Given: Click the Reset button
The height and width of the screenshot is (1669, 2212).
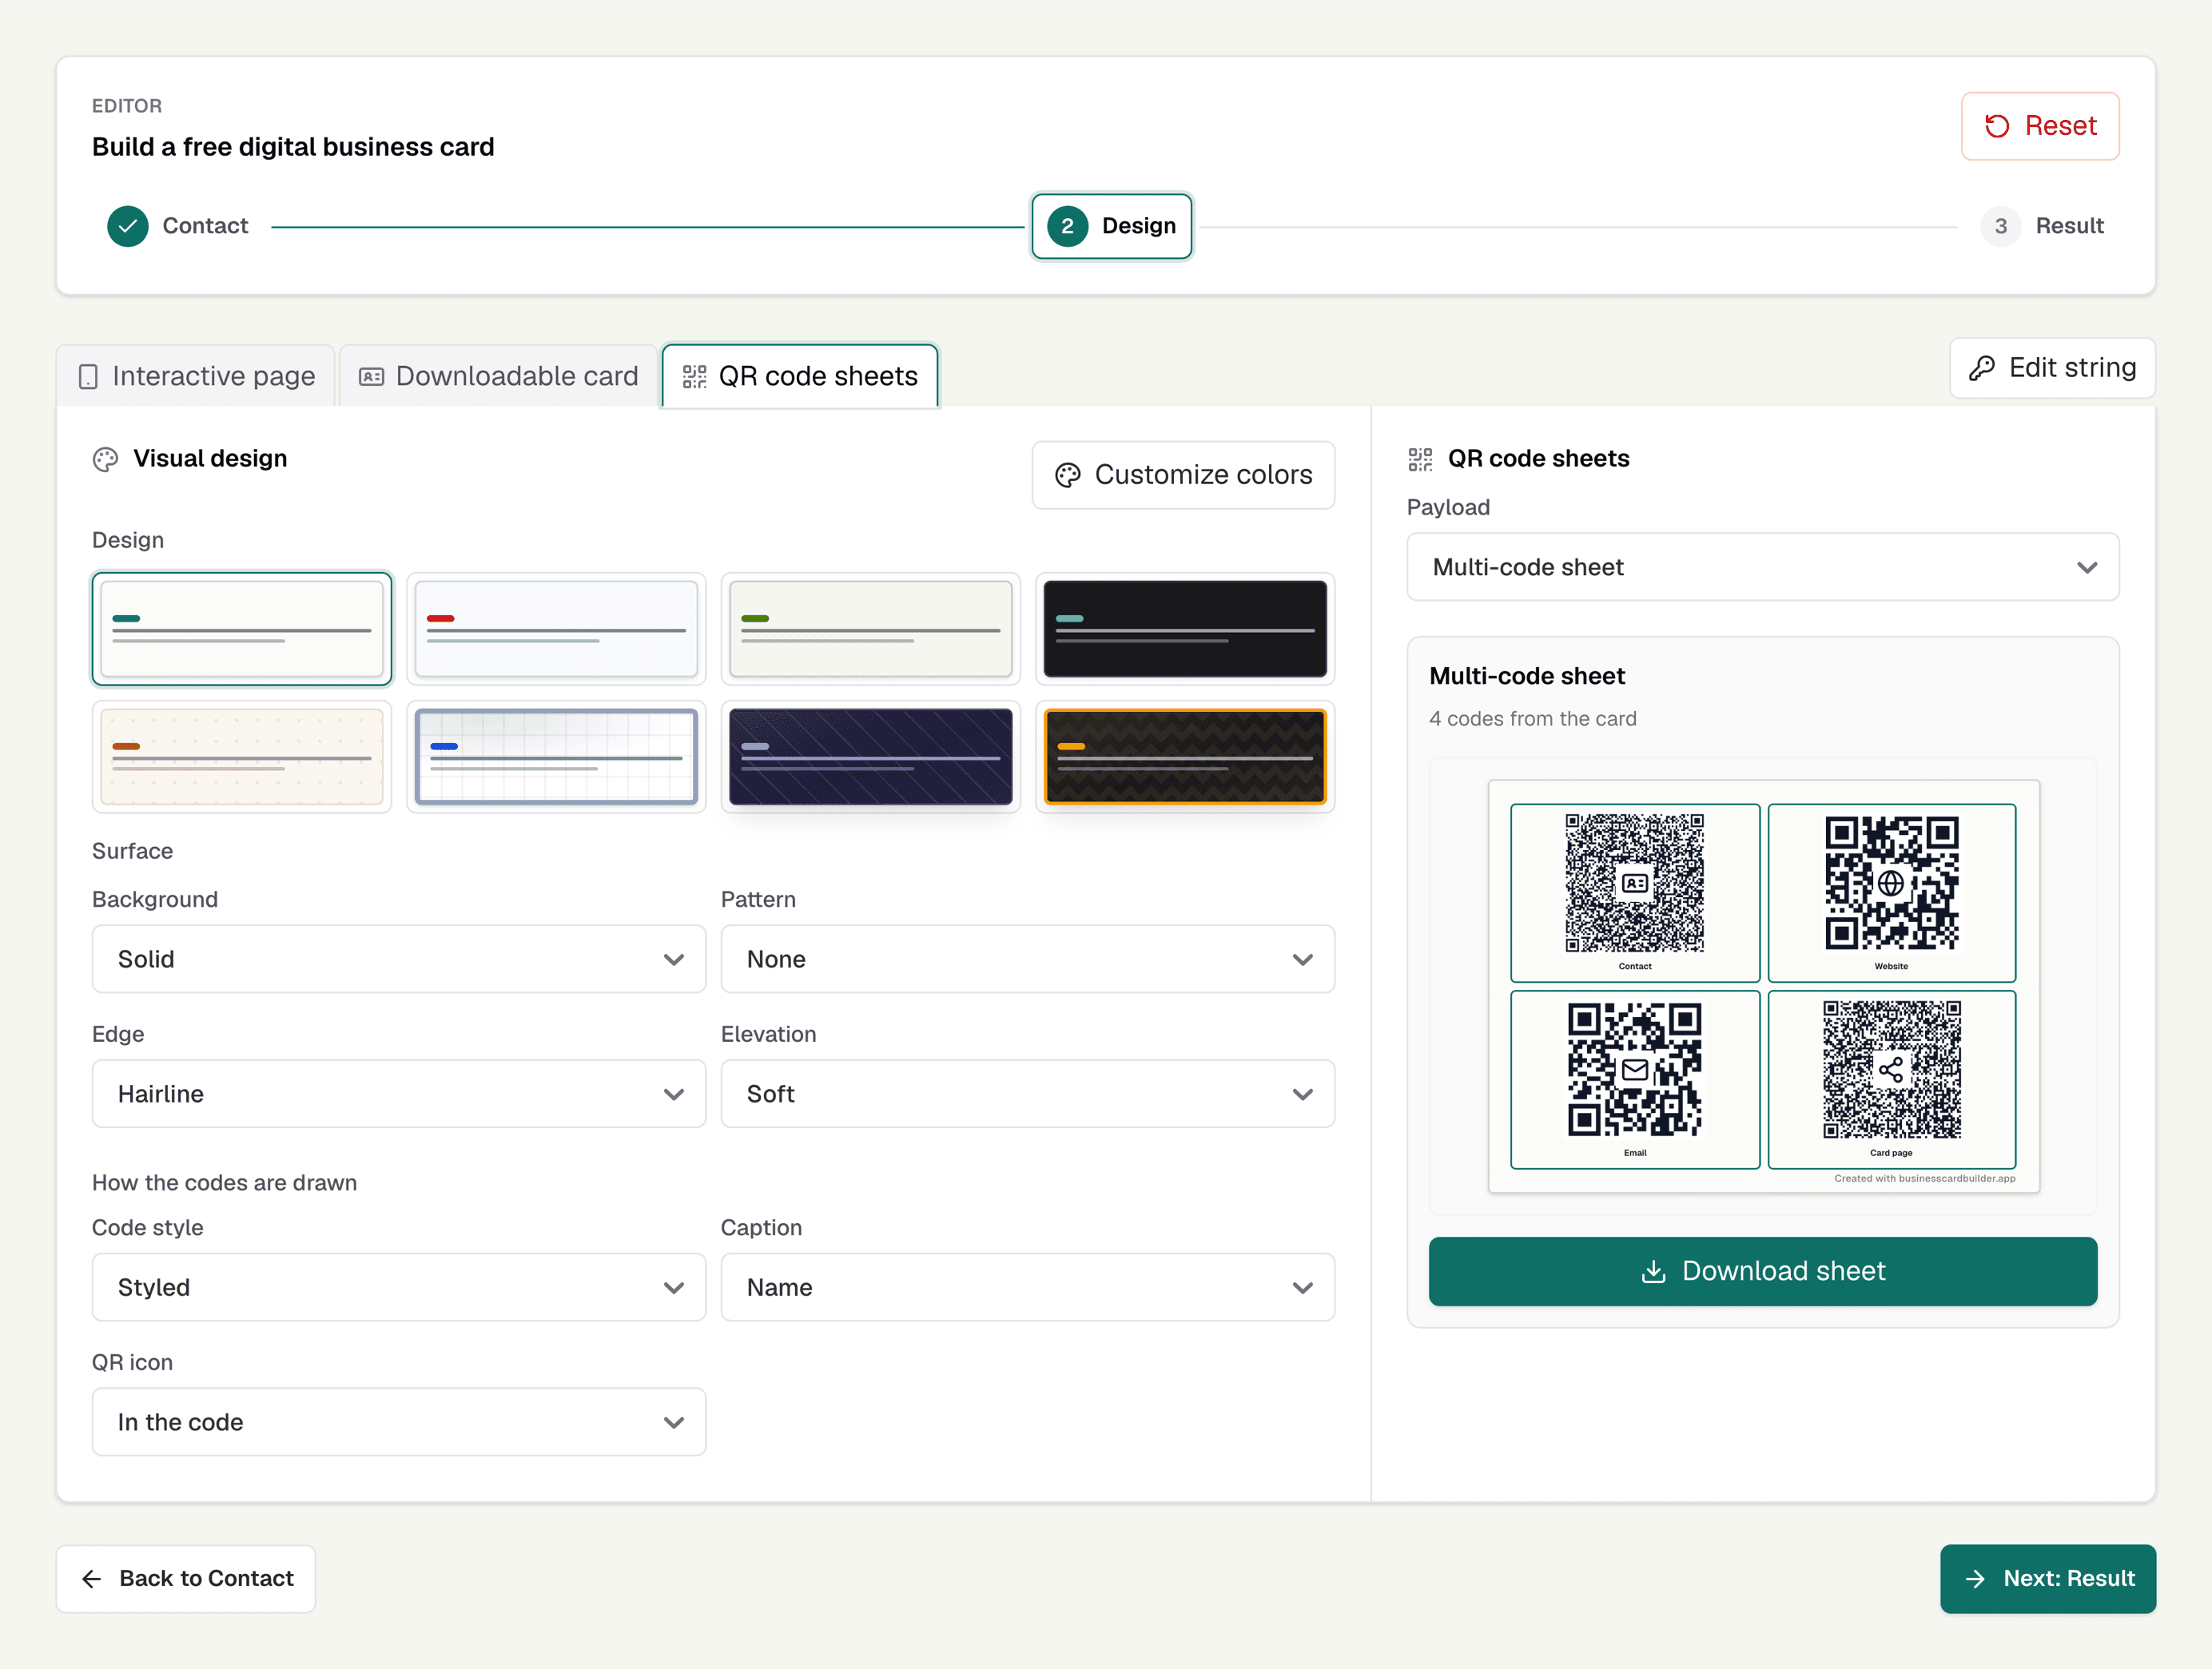Looking at the screenshot, I should (2040, 126).
